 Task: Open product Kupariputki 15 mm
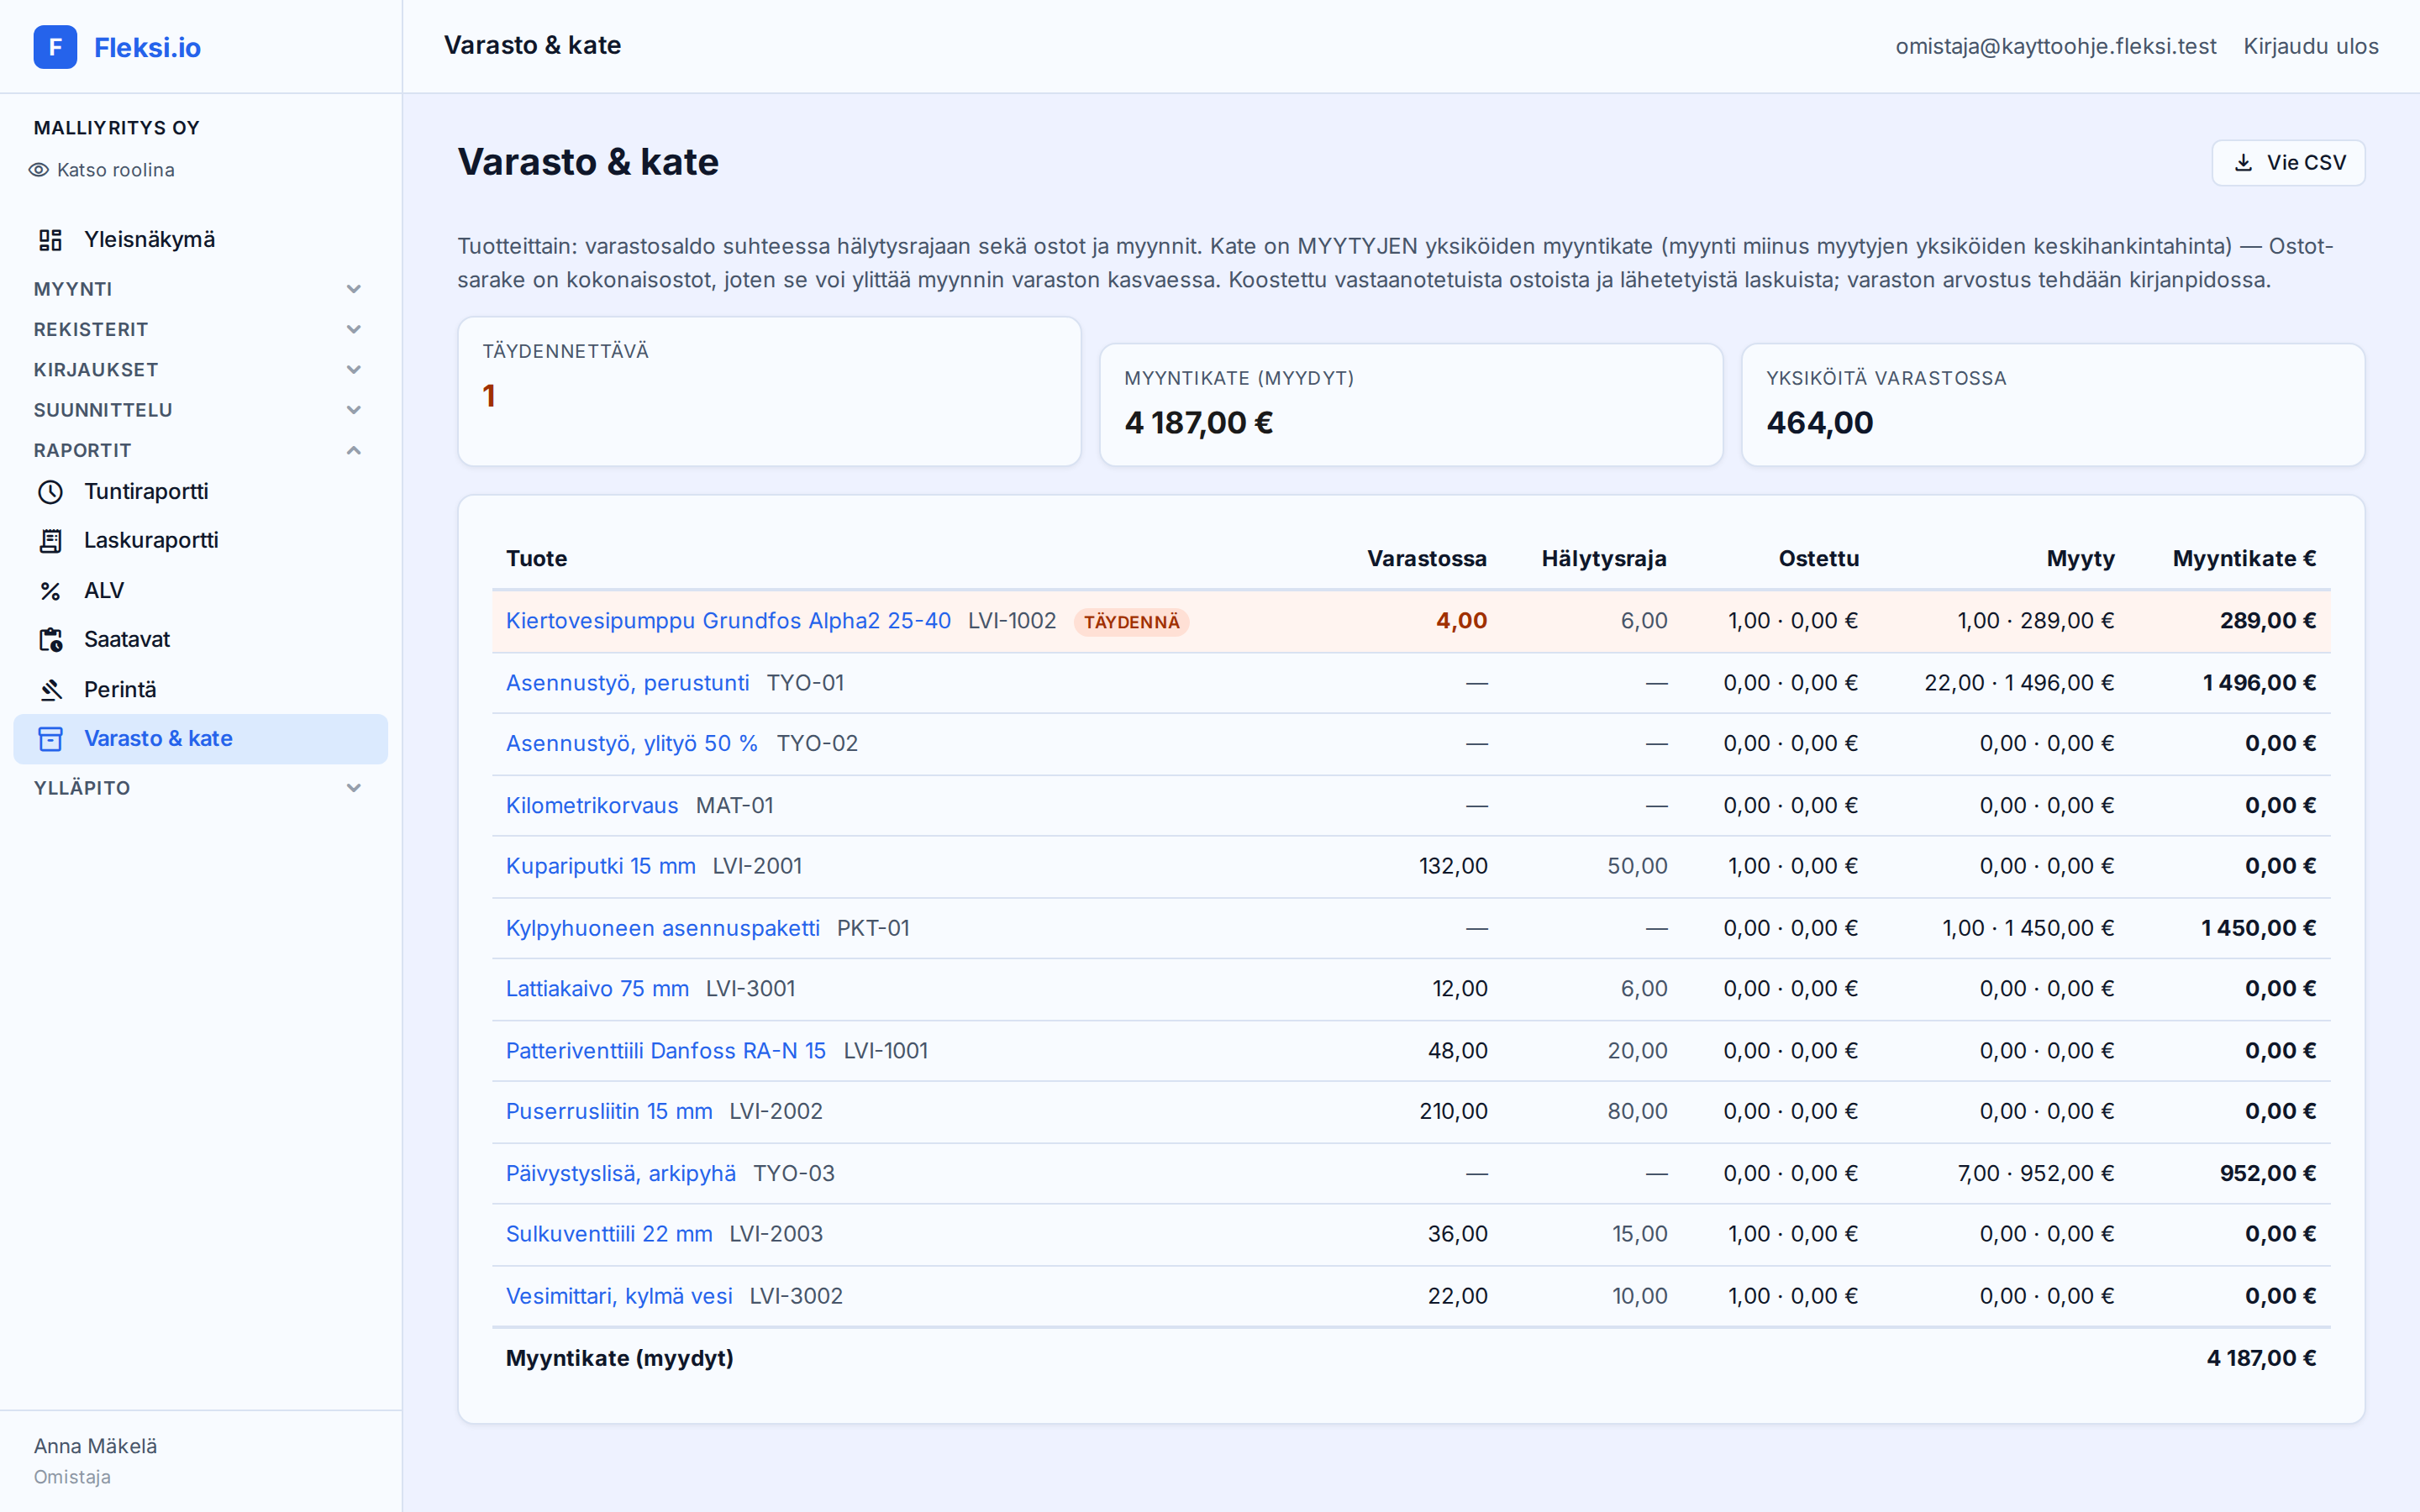[600, 866]
